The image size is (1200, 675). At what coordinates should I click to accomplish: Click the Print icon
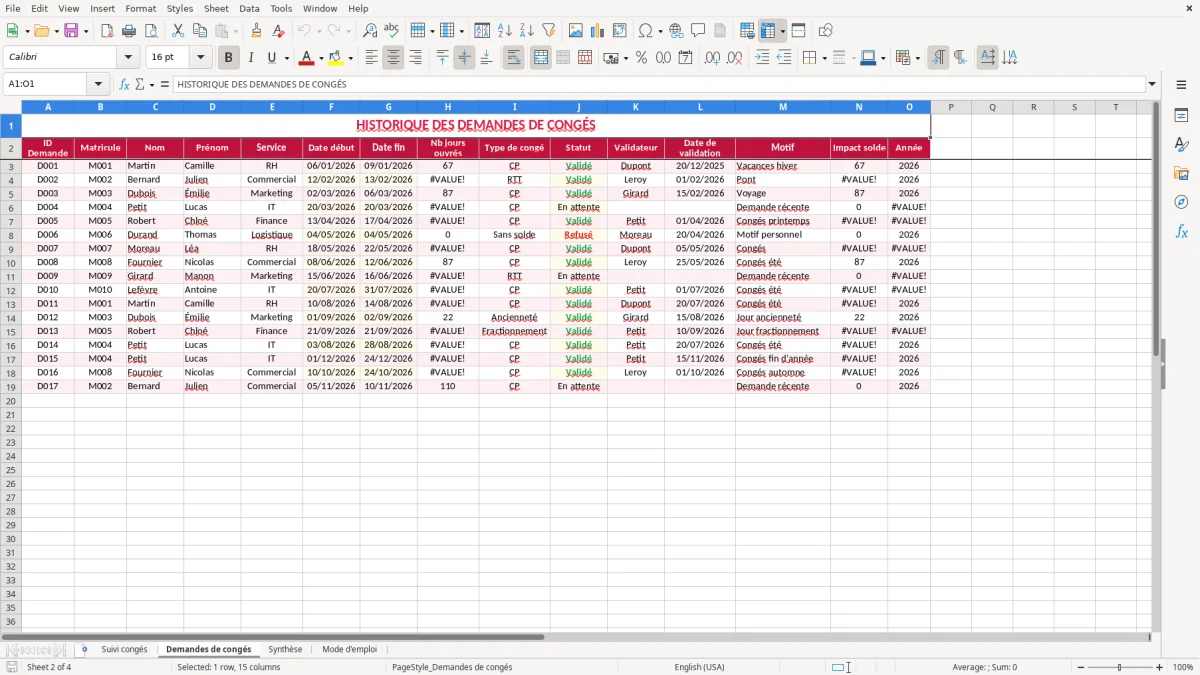[x=129, y=31]
